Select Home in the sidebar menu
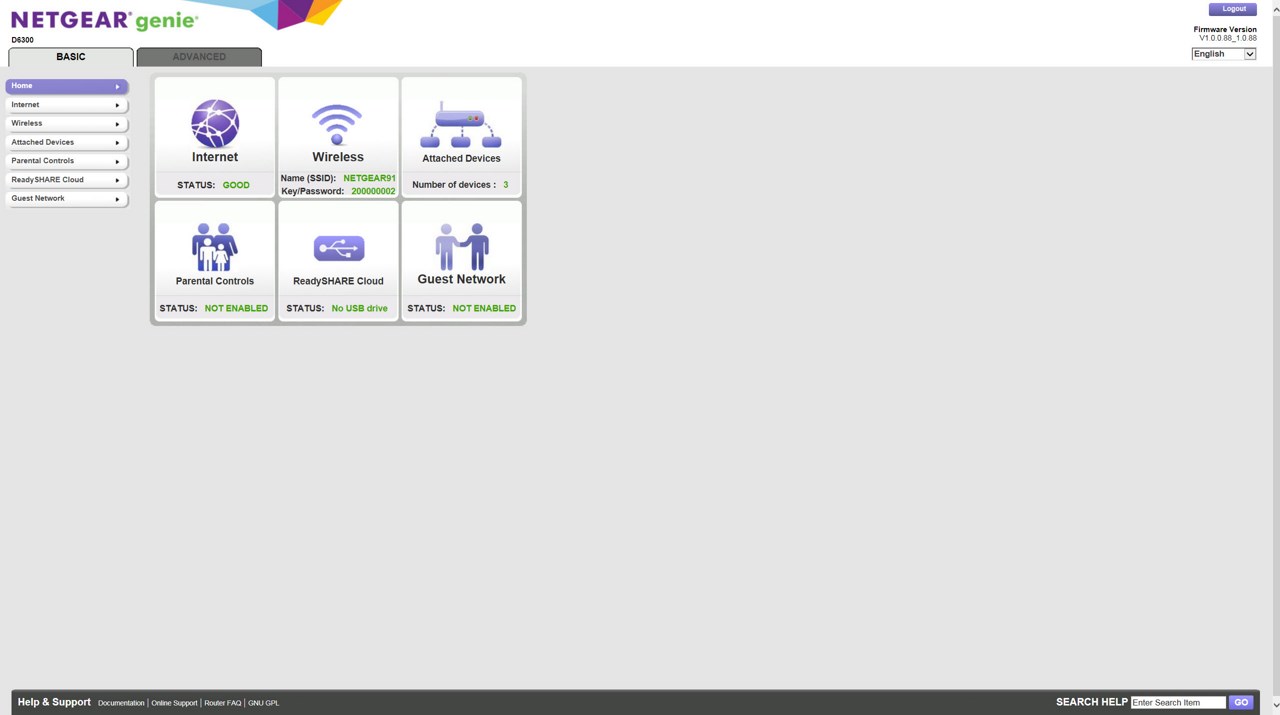 pyautogui.click(x=67, y=86)
